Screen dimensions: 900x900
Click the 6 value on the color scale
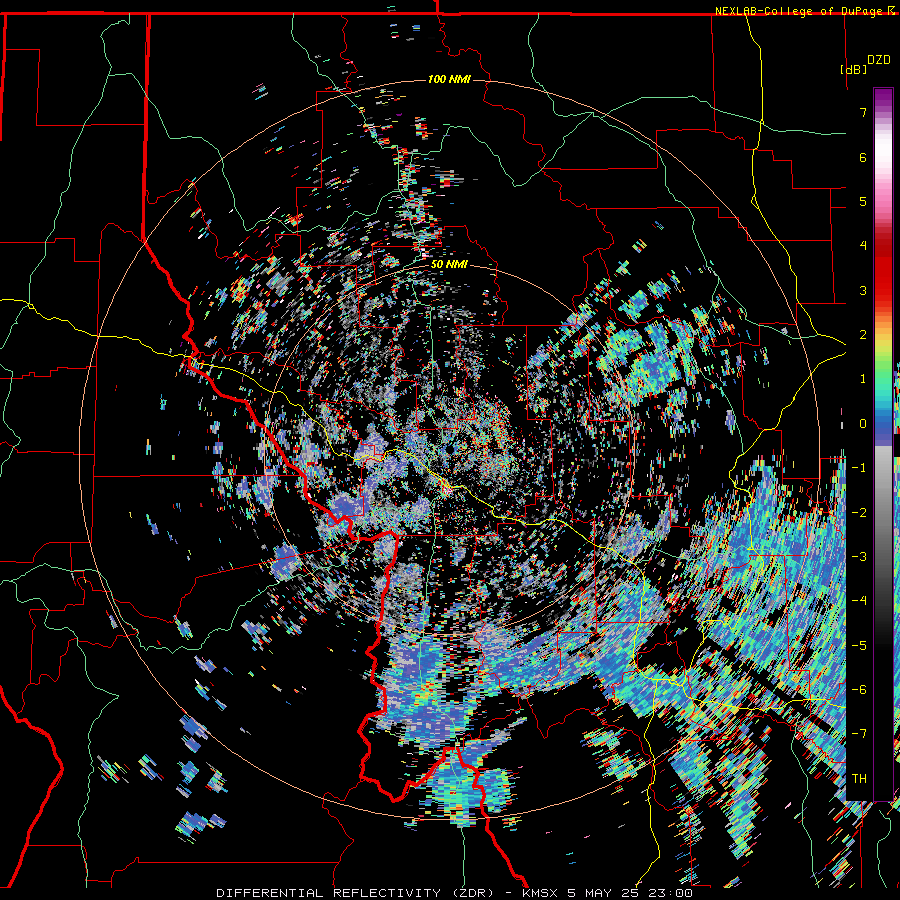[x=863, y=157]
